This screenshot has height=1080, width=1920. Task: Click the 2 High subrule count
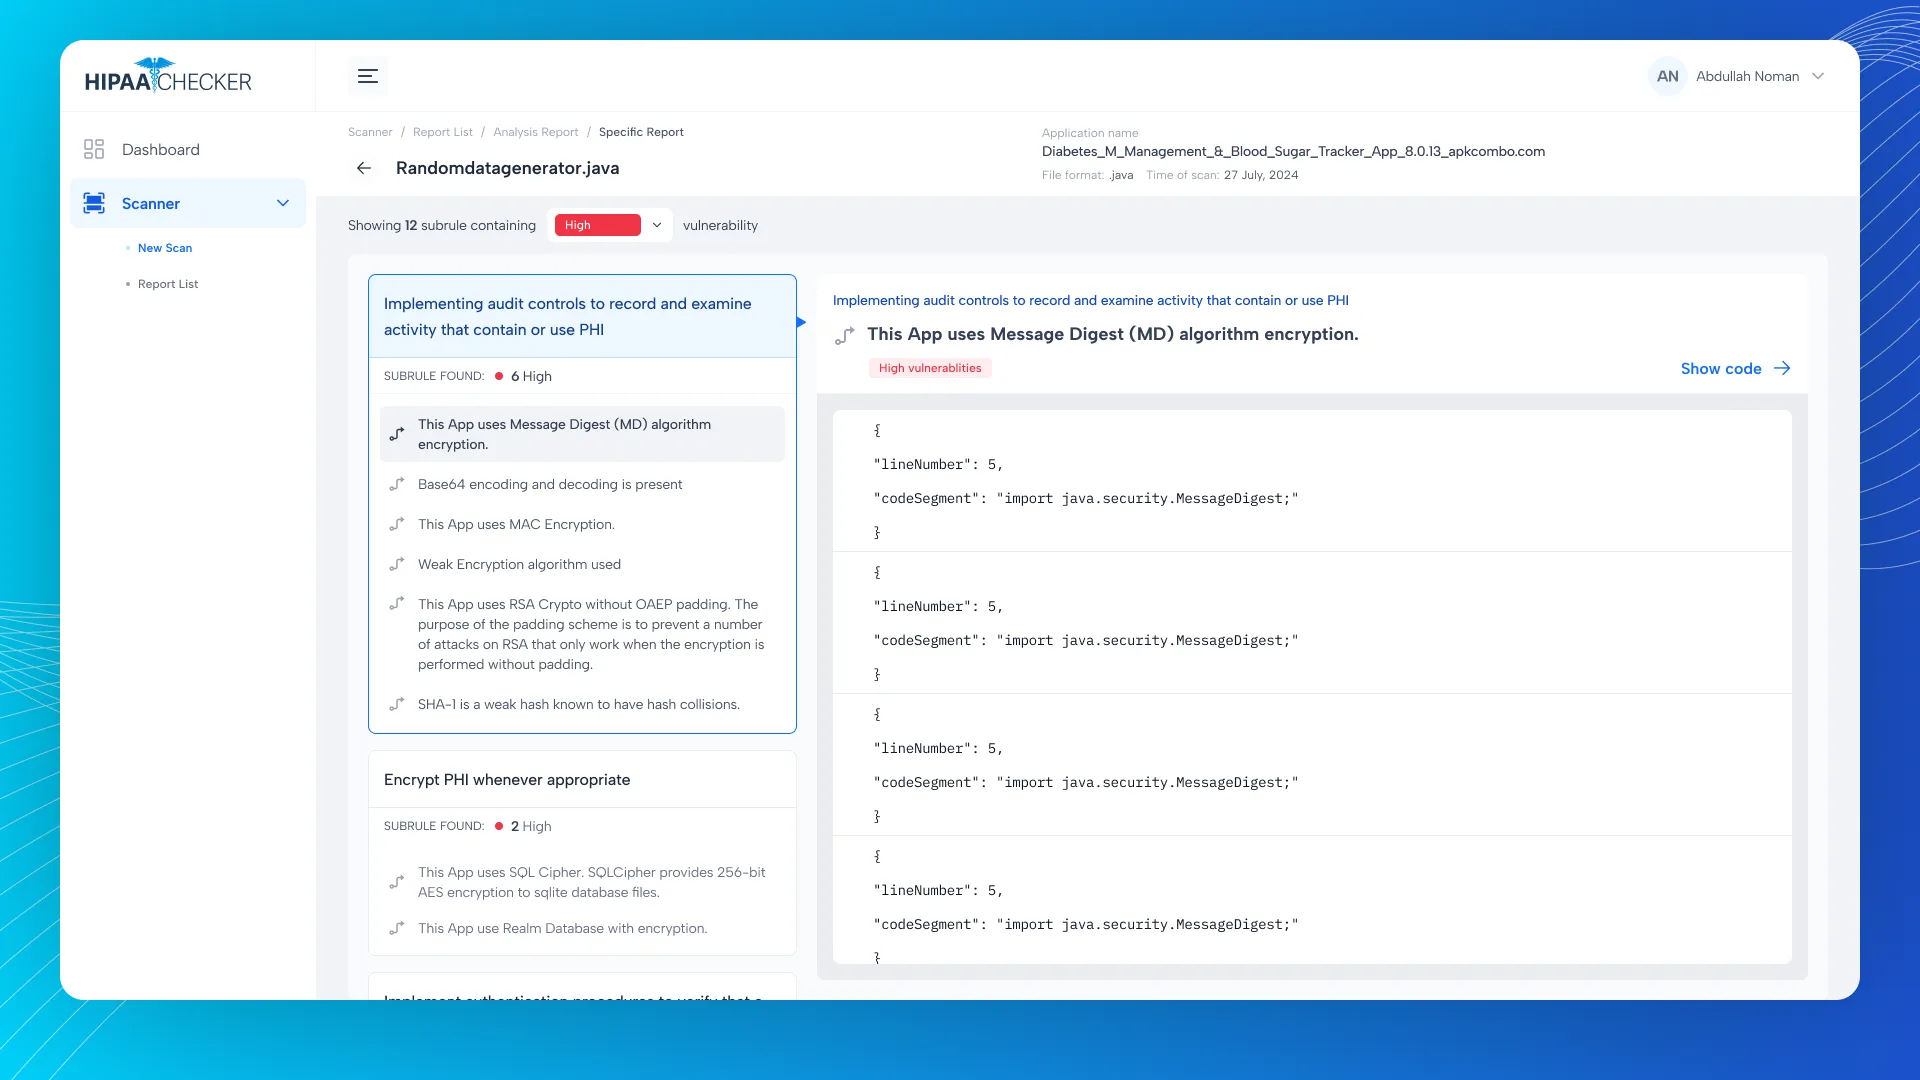coord(531,826)
